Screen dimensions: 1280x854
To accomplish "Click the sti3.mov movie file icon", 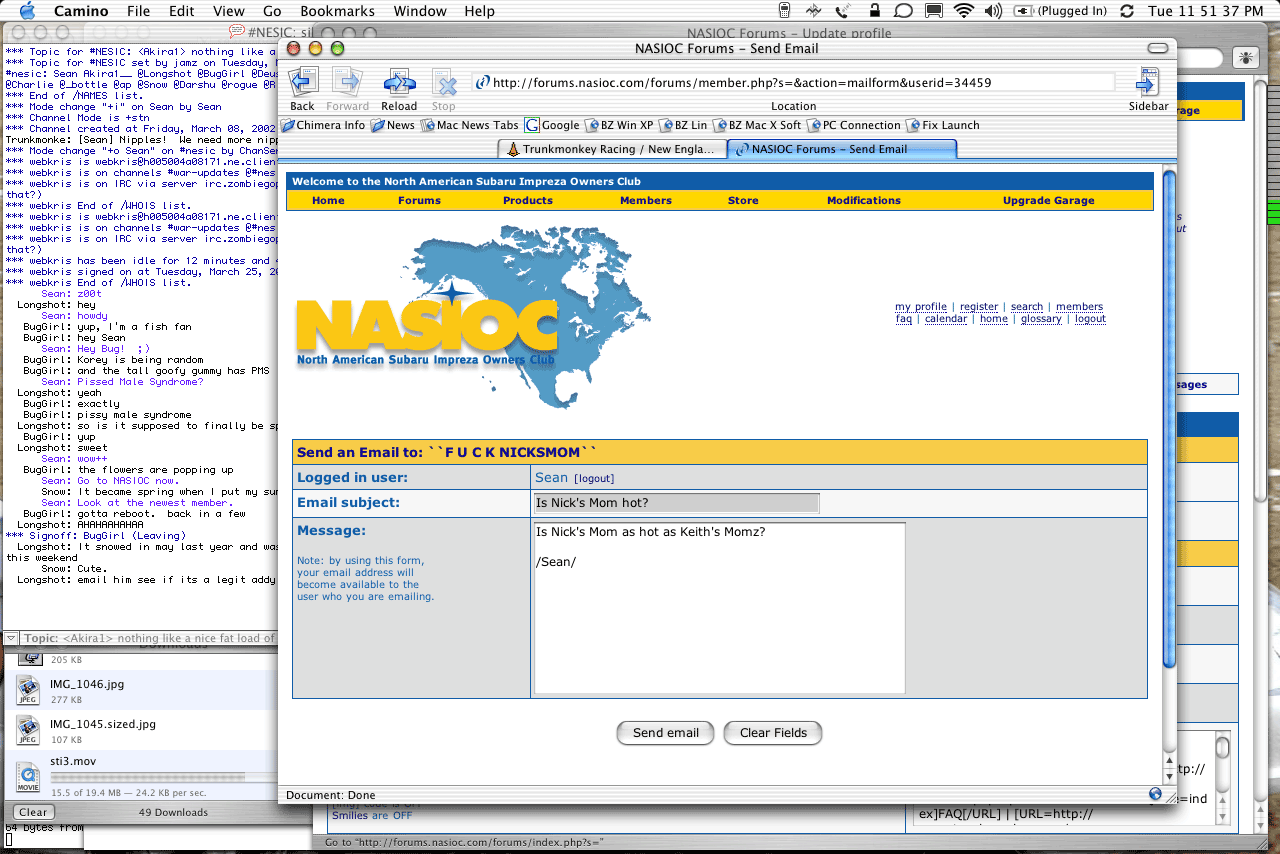I will [x=27, y=776].
